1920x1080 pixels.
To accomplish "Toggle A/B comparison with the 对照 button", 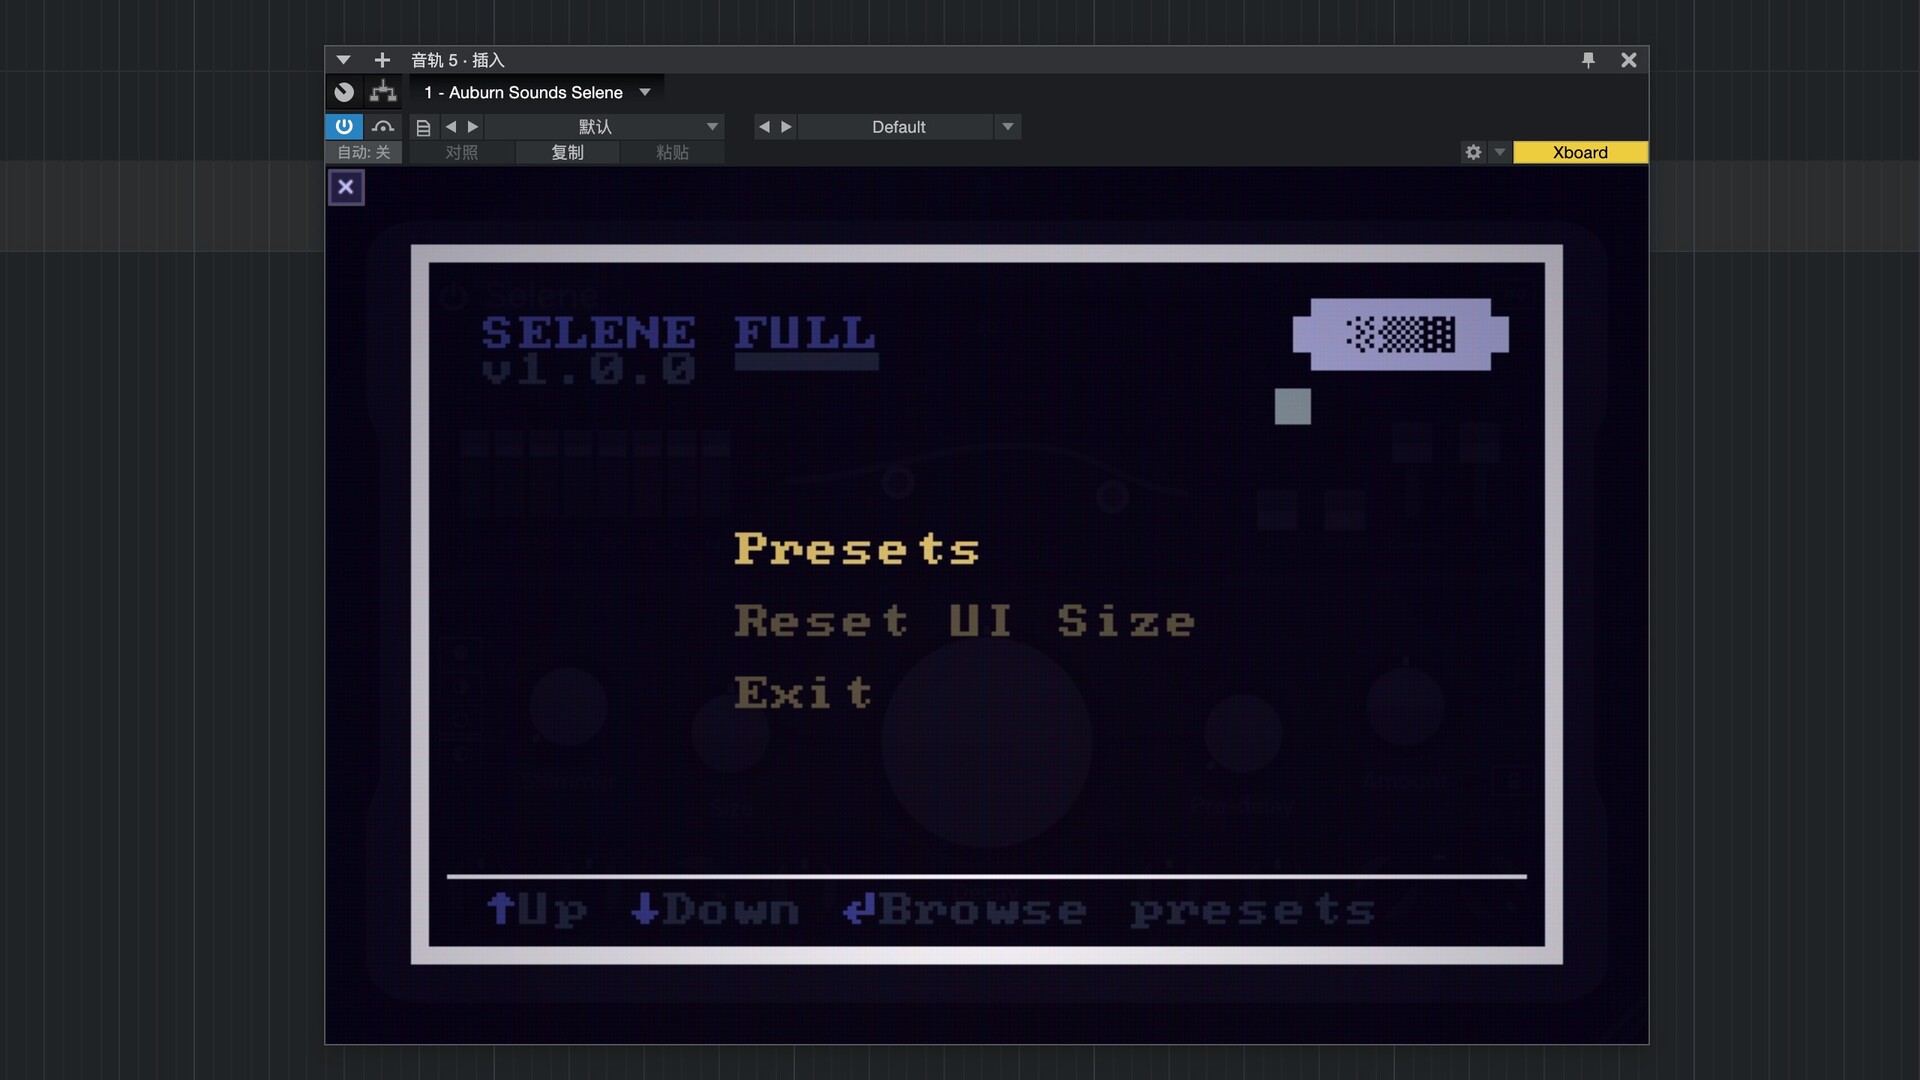I will (463, 152).
